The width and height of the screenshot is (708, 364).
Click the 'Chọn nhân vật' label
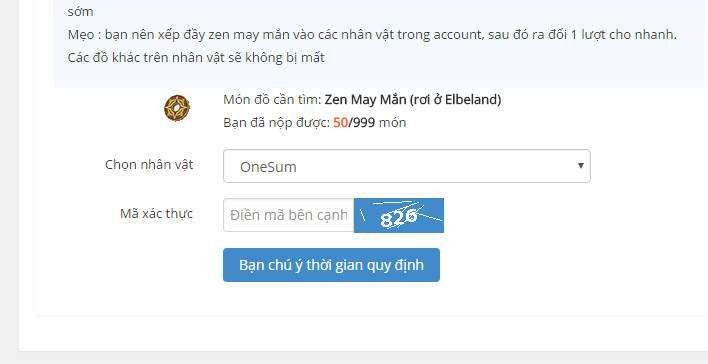149,165
